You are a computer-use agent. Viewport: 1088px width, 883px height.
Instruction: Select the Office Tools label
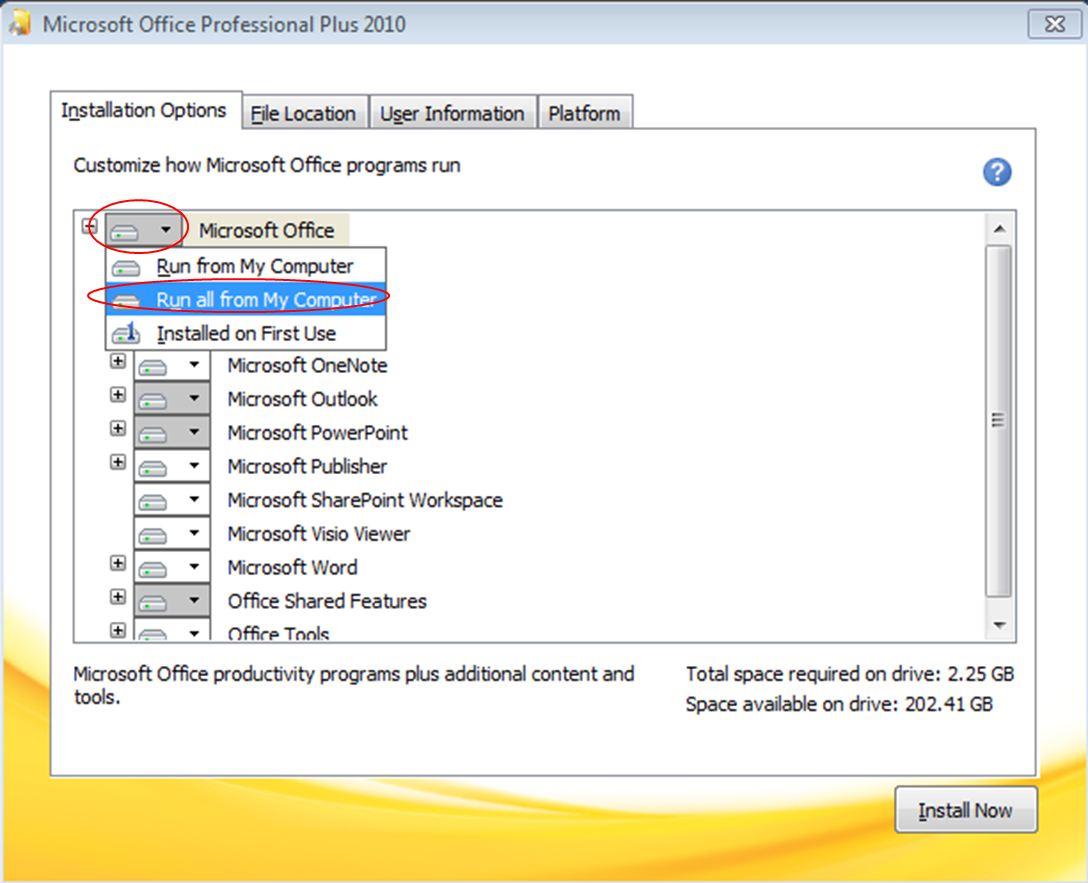(x=278, y=633)
